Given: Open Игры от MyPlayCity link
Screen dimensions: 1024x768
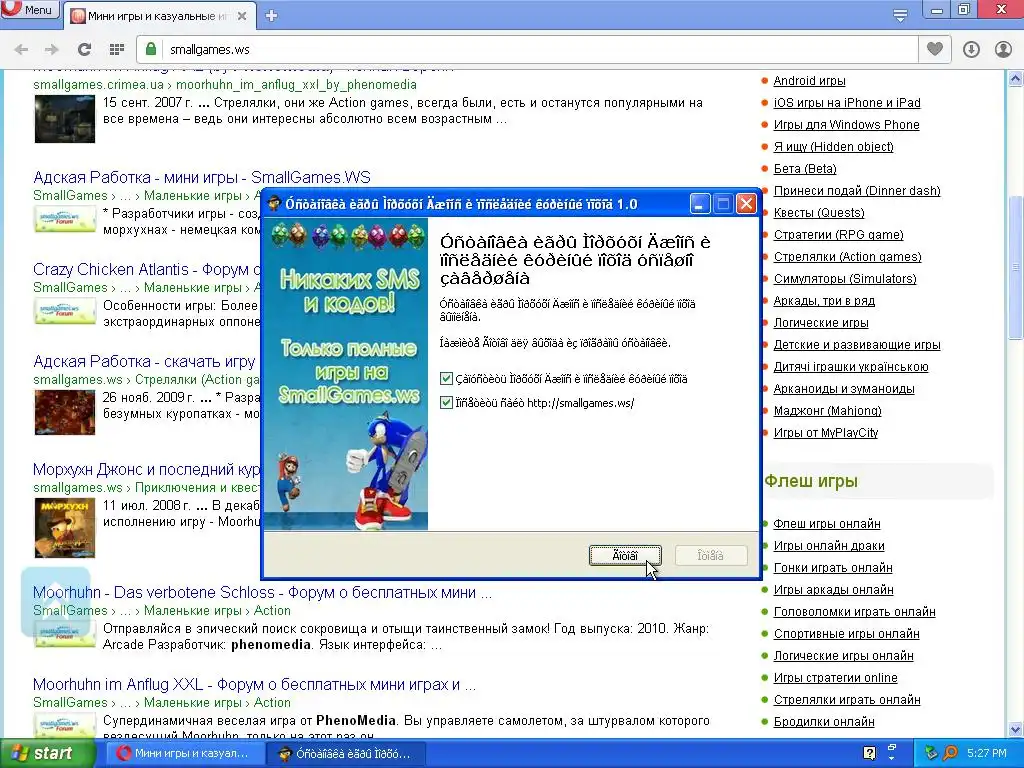Looking at the screenshot, I should [x=825, y=433].
